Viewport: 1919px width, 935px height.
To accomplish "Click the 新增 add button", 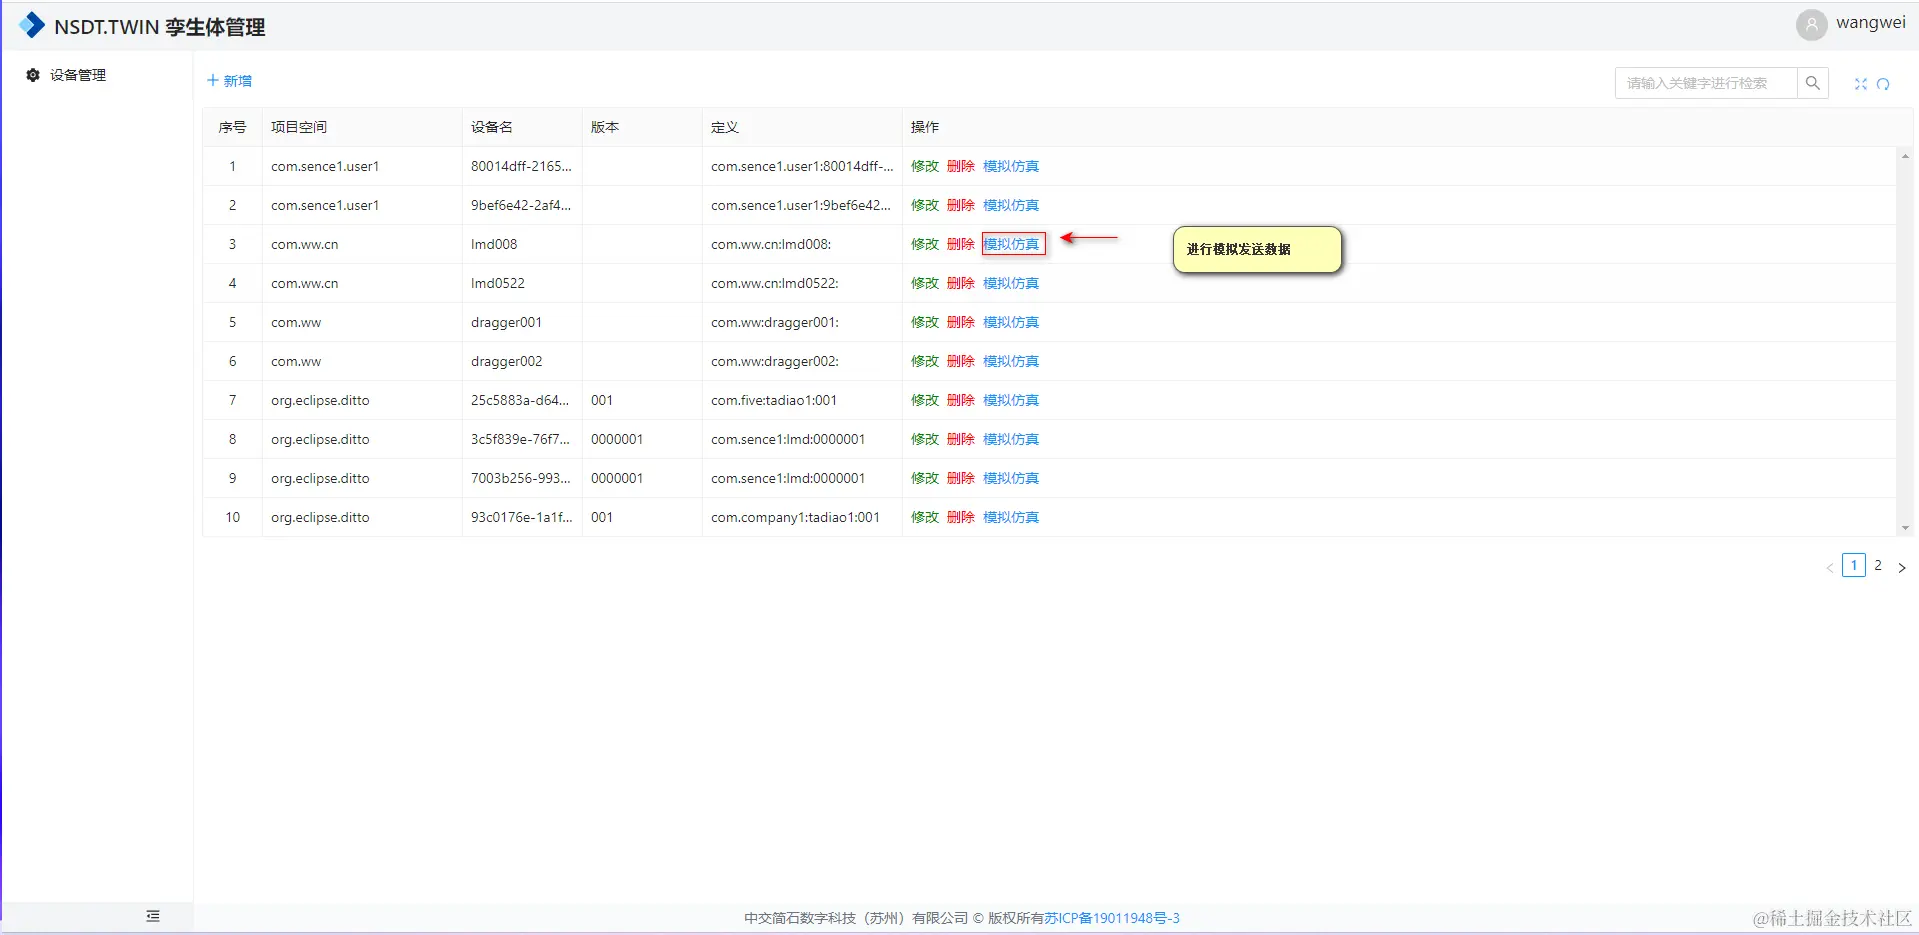I will (229, 81).
